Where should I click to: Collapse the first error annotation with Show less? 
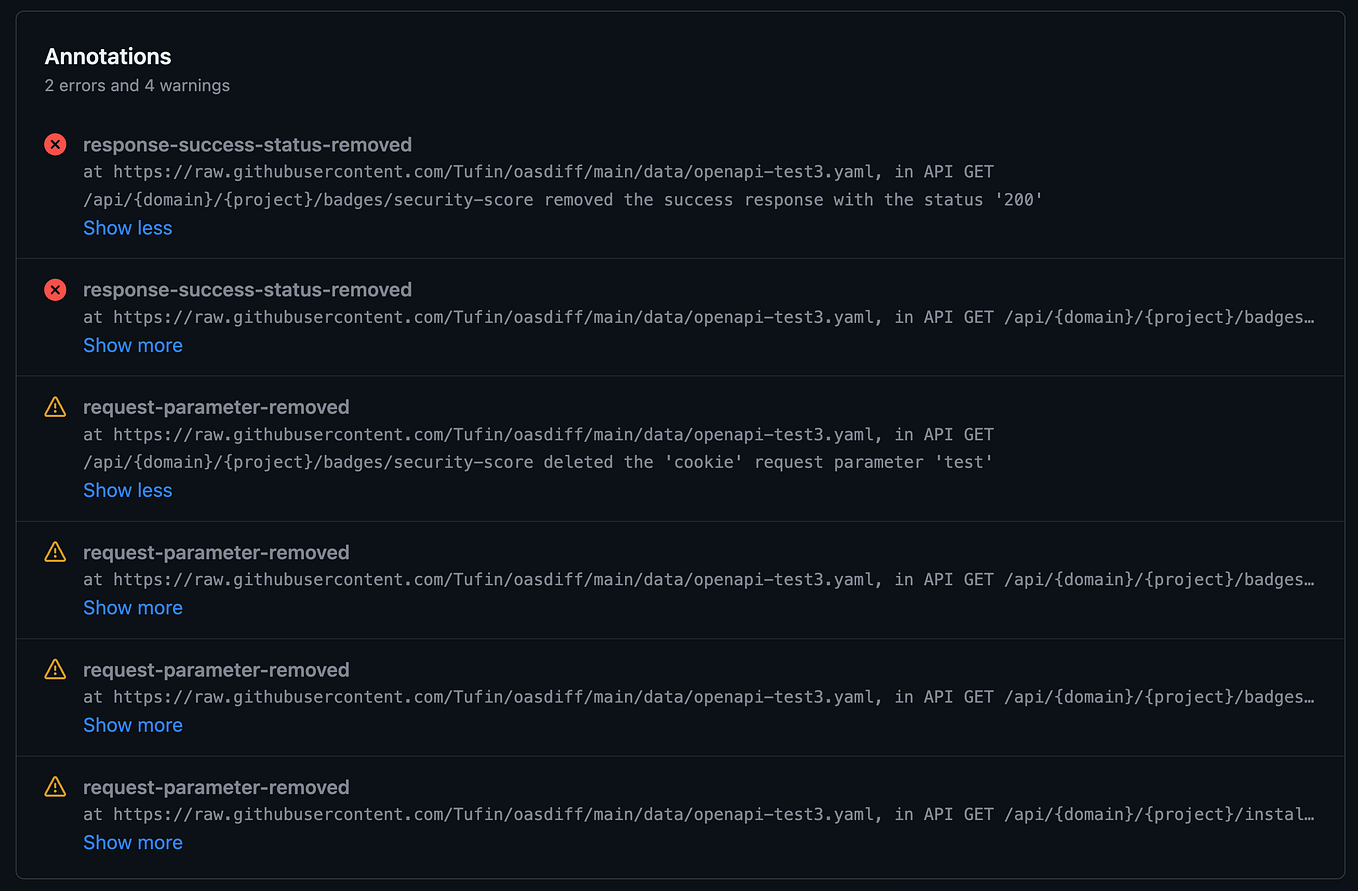coord(127,228)
